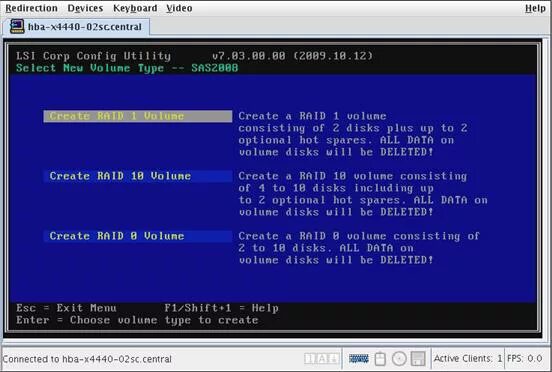This screenshot has height=372, width=552.
Task: Click the keyboard status icon
Action: [x=359, y=359]
